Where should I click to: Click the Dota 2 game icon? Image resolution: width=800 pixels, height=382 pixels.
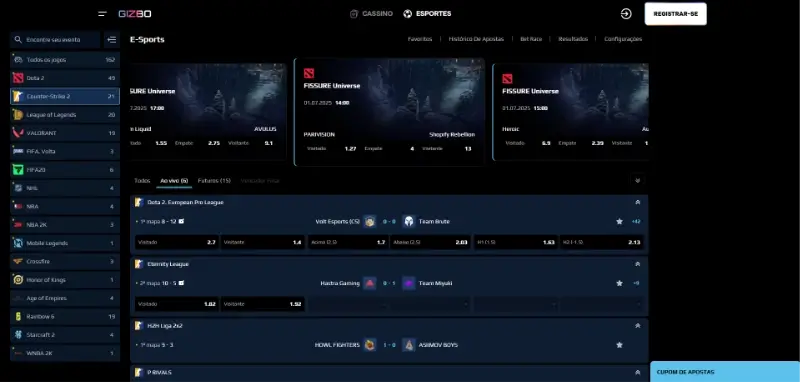pyautogui.click(x=18, y=78)
